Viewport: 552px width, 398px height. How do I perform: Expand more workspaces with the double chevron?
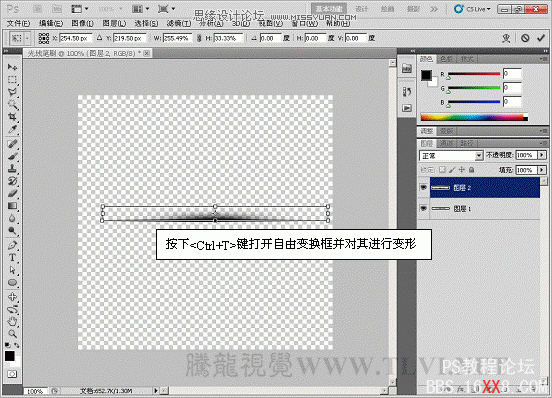click(434, 9)
